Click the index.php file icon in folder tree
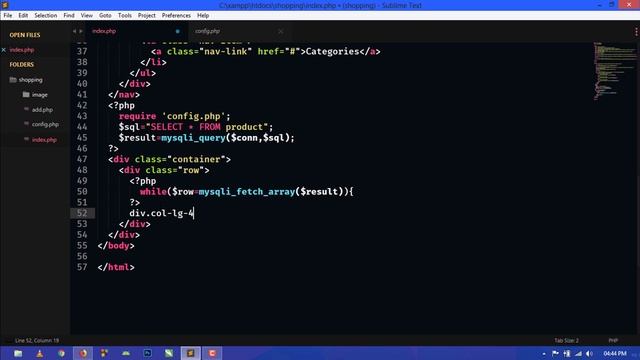Screen dimensions: 640x360 tap(27, 139)
